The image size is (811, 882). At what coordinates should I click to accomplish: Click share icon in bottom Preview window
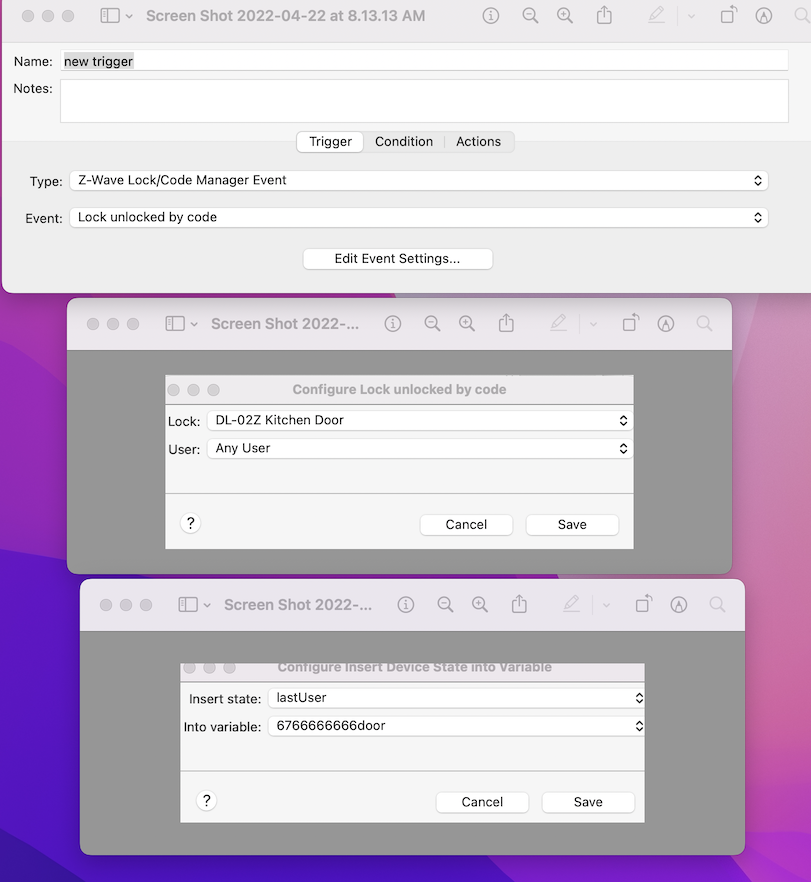[519, 604]
